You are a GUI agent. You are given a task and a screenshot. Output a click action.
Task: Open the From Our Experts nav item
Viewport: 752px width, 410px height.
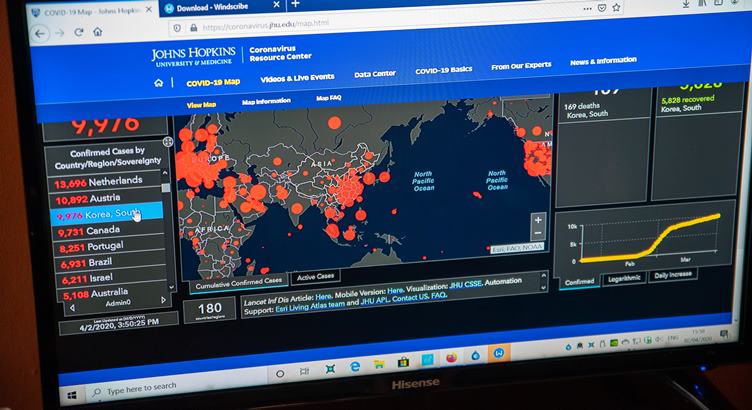pyautogui.click(x=521, y=66)
